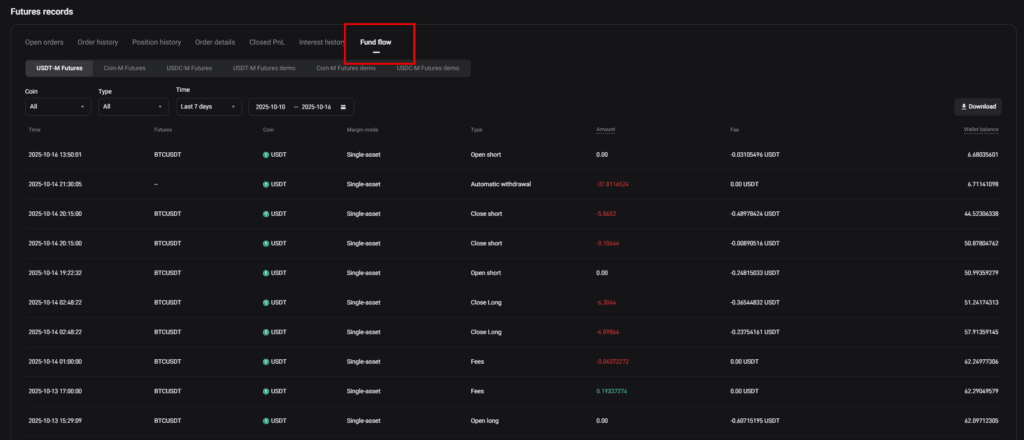Open the Coin filter dropdown
Viewport: 1024px width, 440px height.
[x=58, y=106]
